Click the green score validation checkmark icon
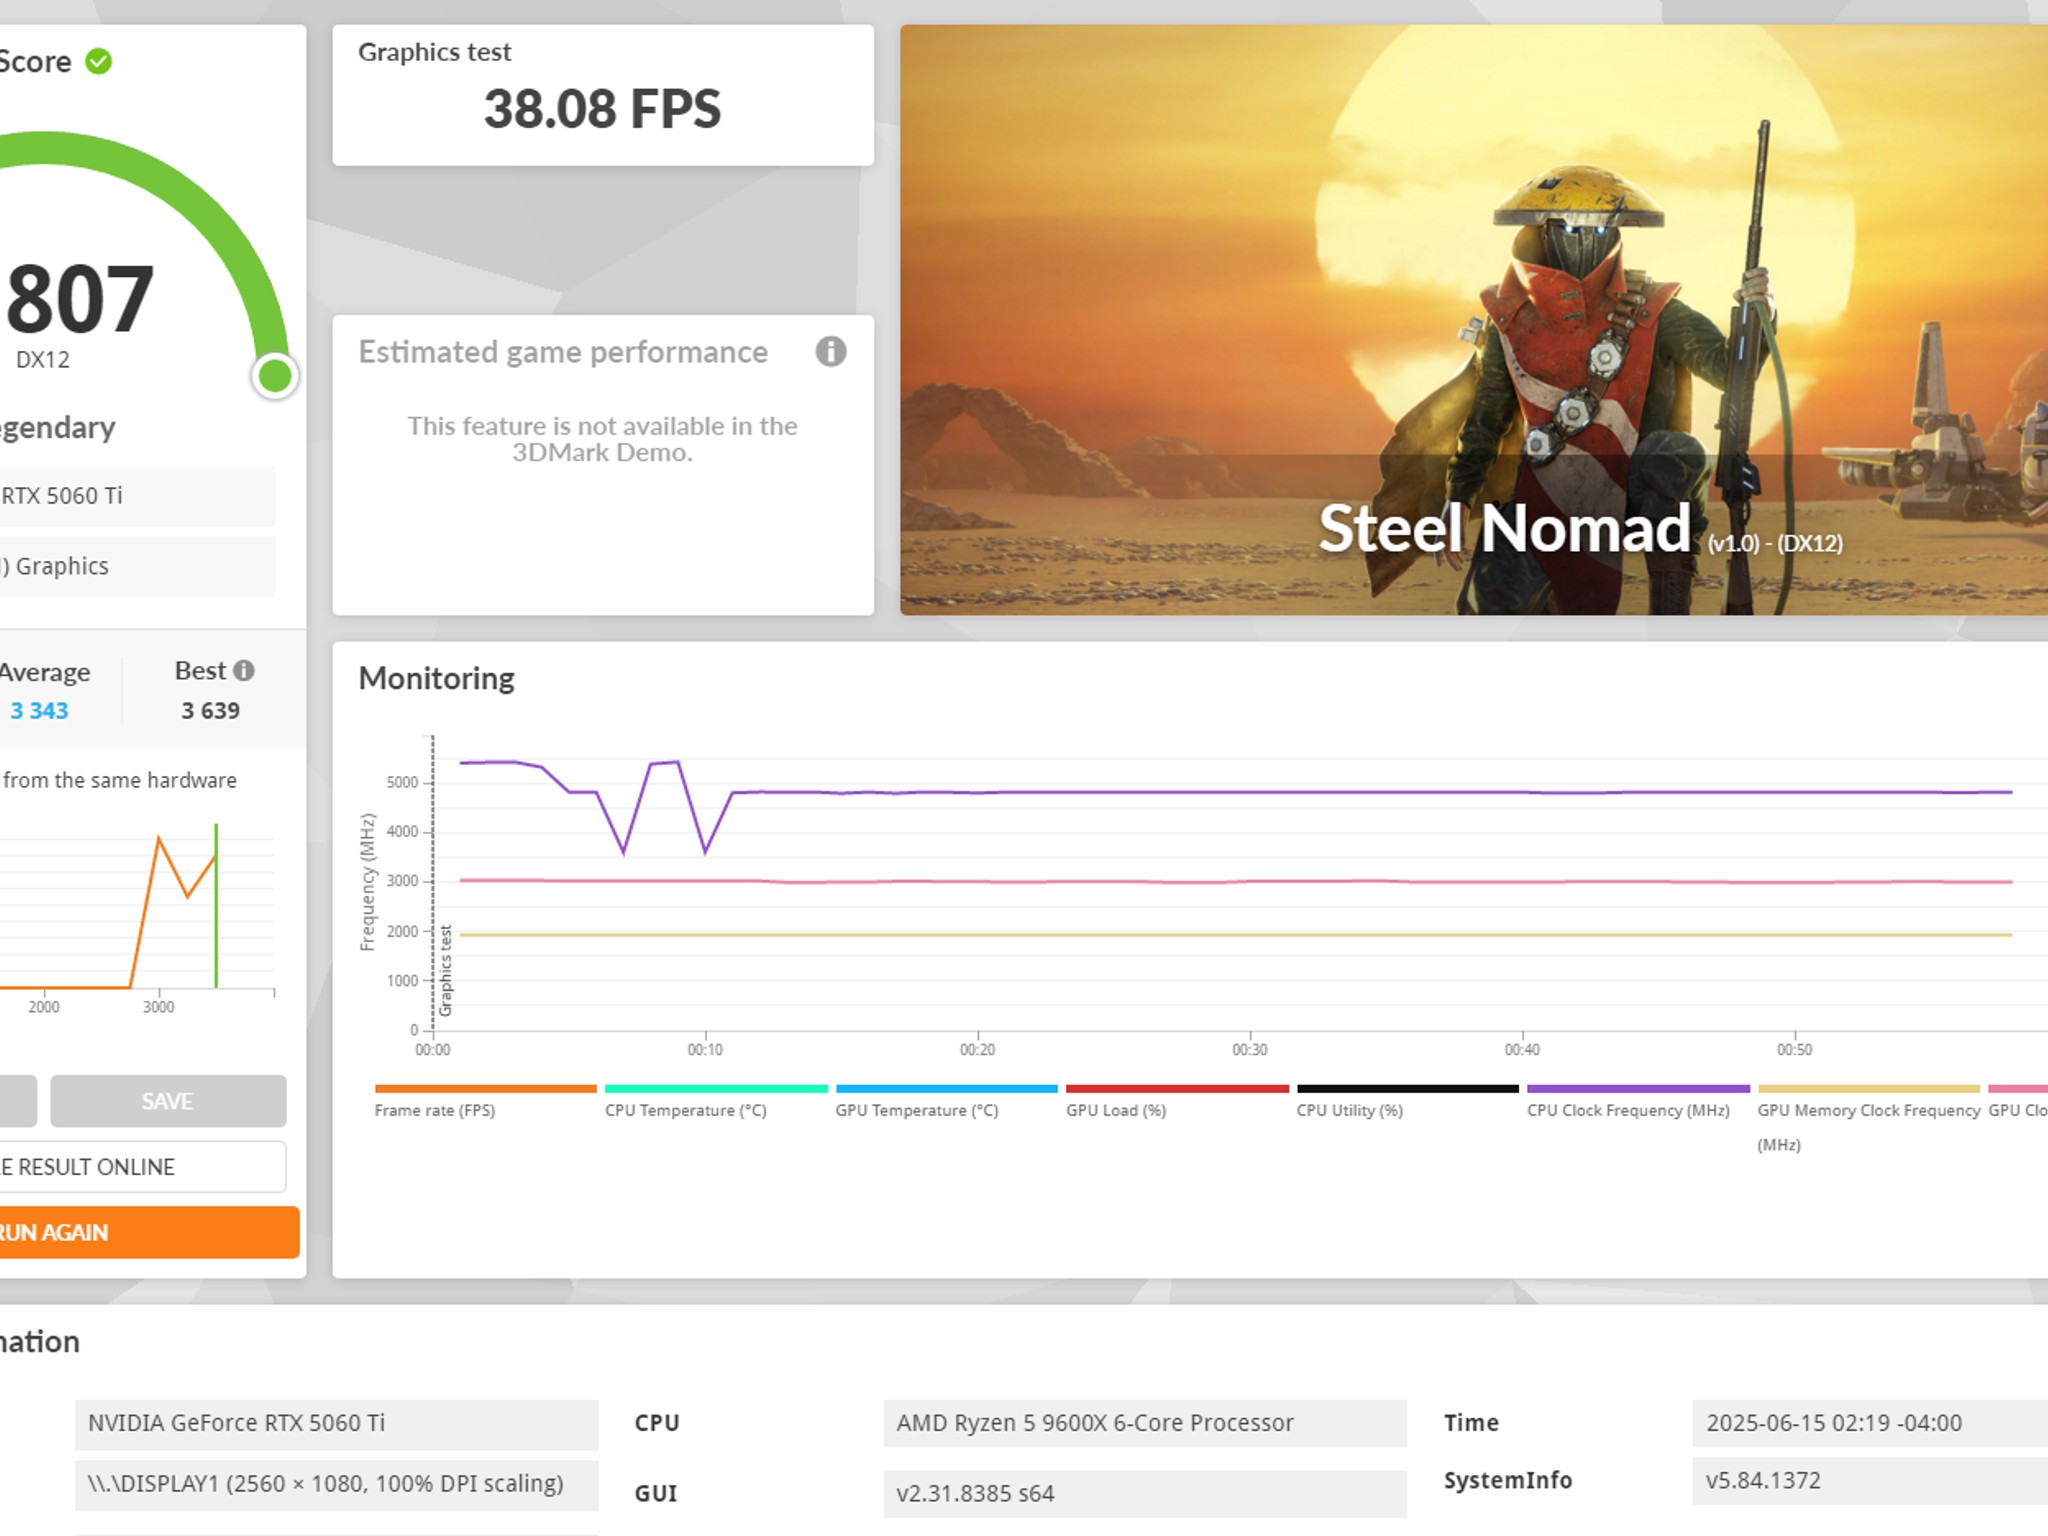Screen dimensions: 2048x1536 (x=98, y=62)
